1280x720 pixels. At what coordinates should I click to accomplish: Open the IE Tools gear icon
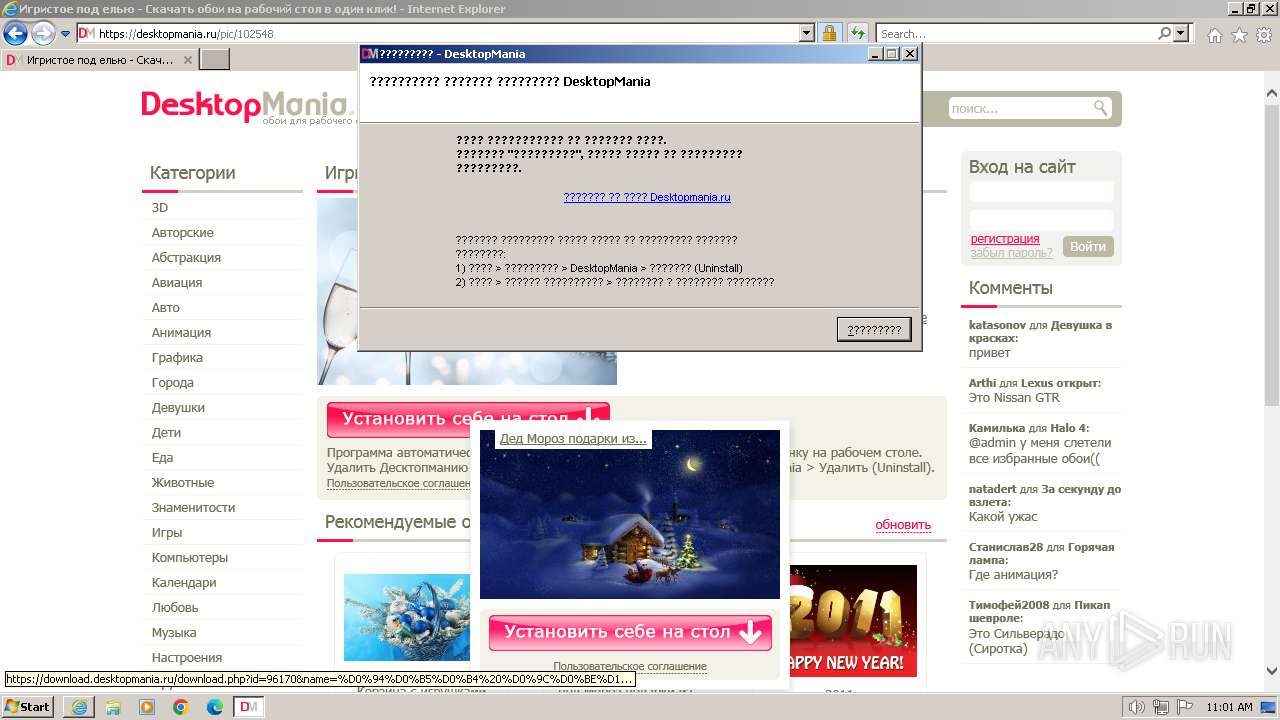(x=1264, y=35)
